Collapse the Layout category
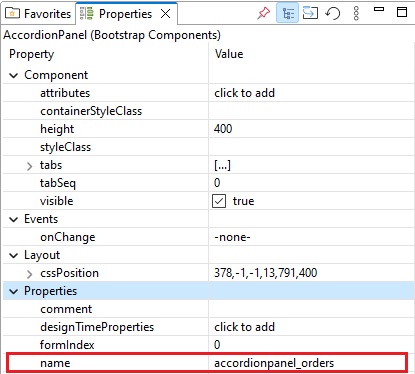The width and height of the screenshot is (415, 374). pos(14,255)
